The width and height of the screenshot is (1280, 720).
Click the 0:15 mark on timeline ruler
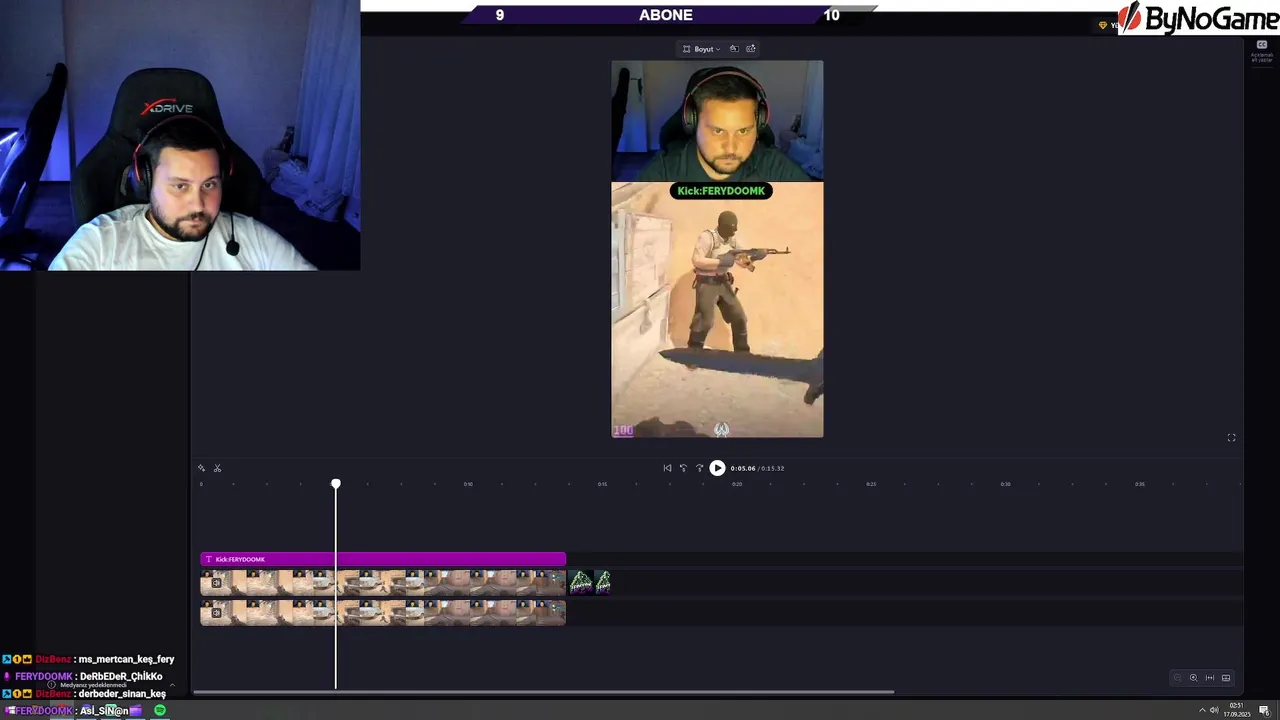[x=602, y=484]
